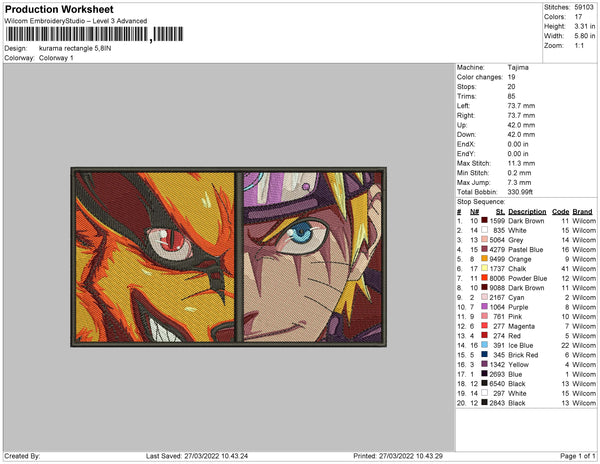Image resolution: width=600 pixels, height=464 pixels.
Task: Select the 277 Magenta color swatch
Action: tap(484, 326)
